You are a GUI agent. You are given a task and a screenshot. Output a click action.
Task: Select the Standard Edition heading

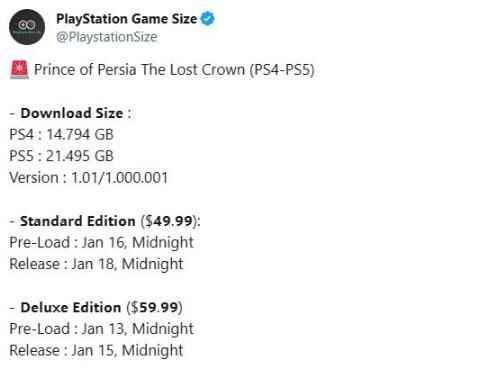(x=78, y=221)
